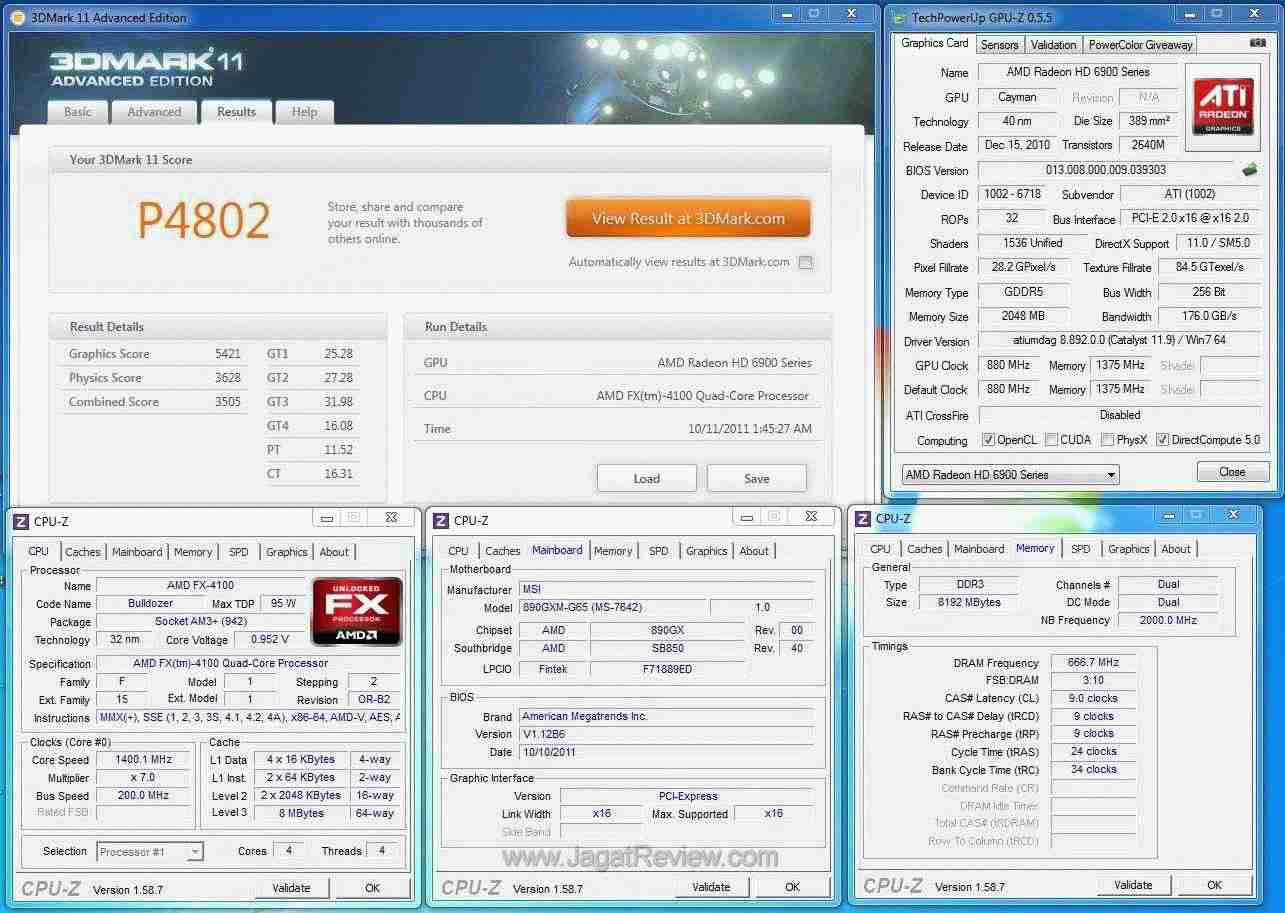1285x913 pixels.
Task: Select the active Memory tab in the right CPU-Z window
Action: [1035, 548]
